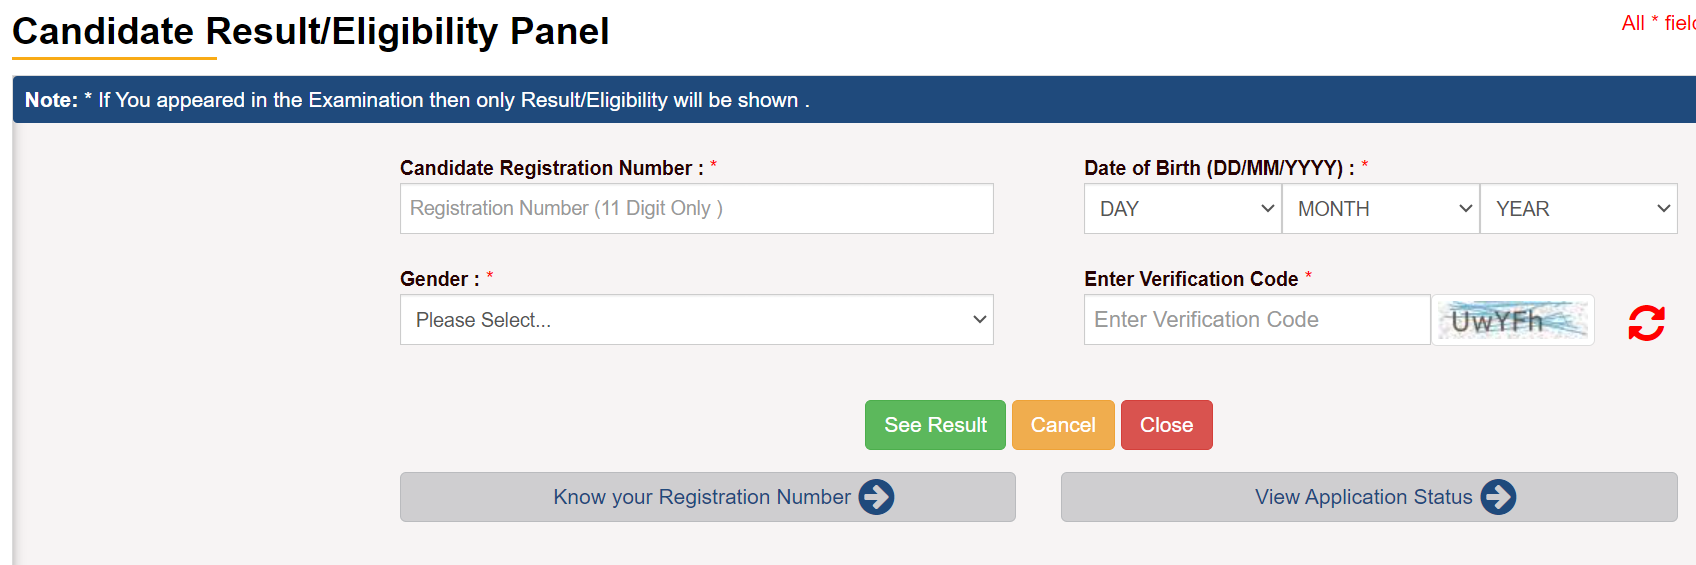Refresh the verification code image

tap(1646, 322)
